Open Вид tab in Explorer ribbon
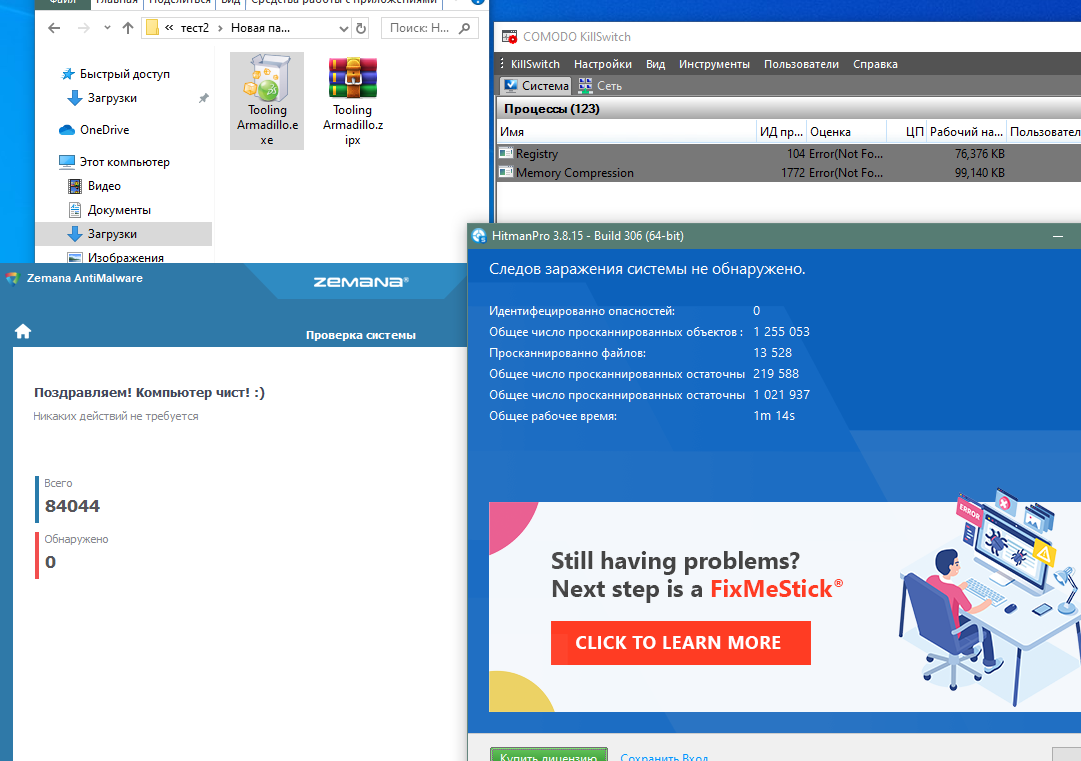 230,3
